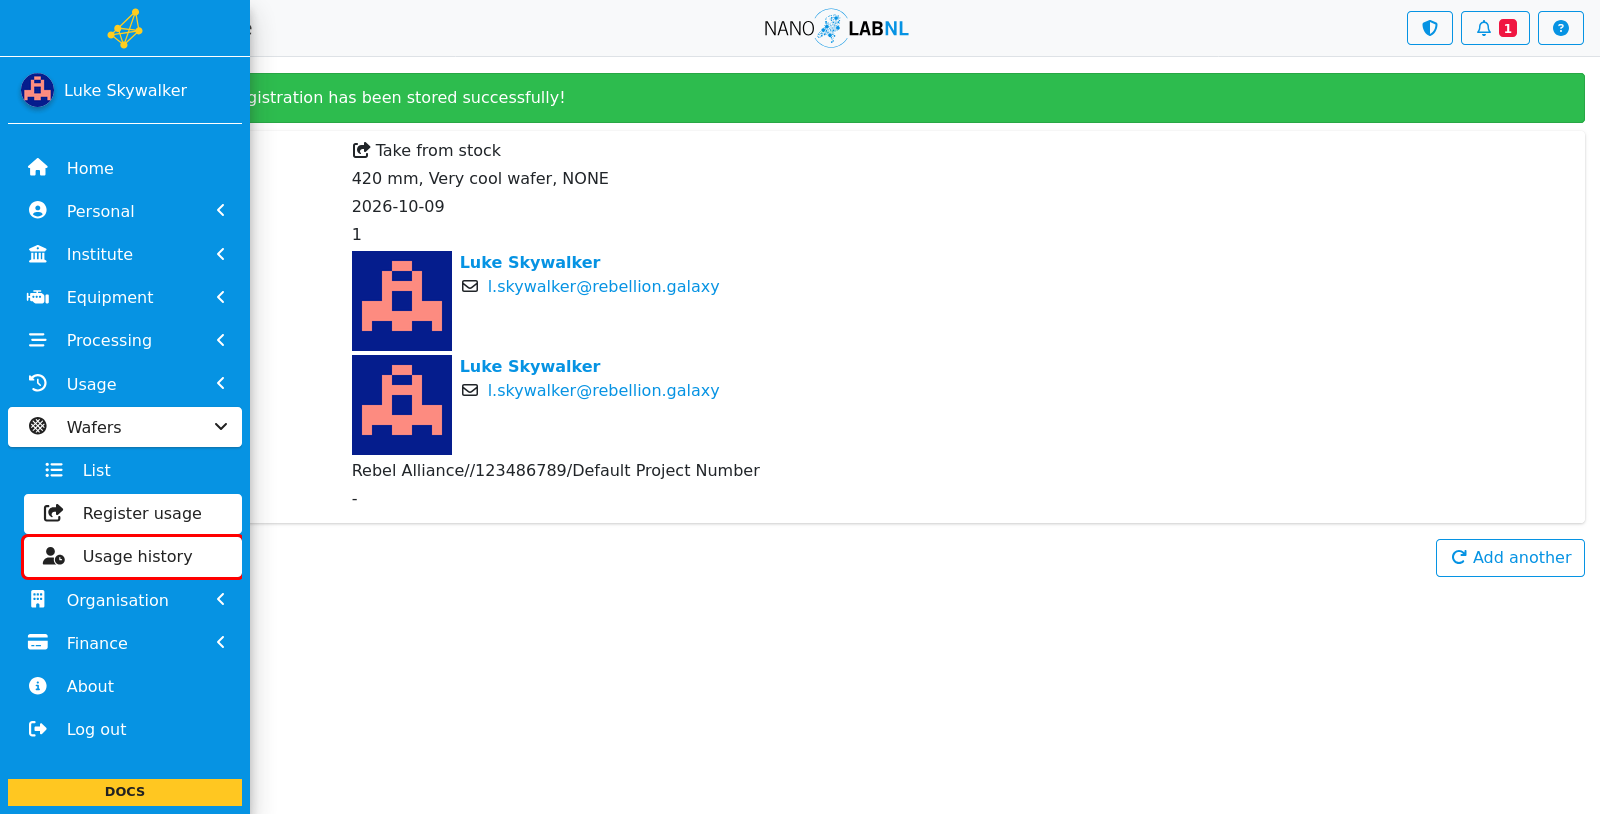Click the Institute building icon
The height and width of the screenshot is (814, 1600).
click(x=38, y=254)
